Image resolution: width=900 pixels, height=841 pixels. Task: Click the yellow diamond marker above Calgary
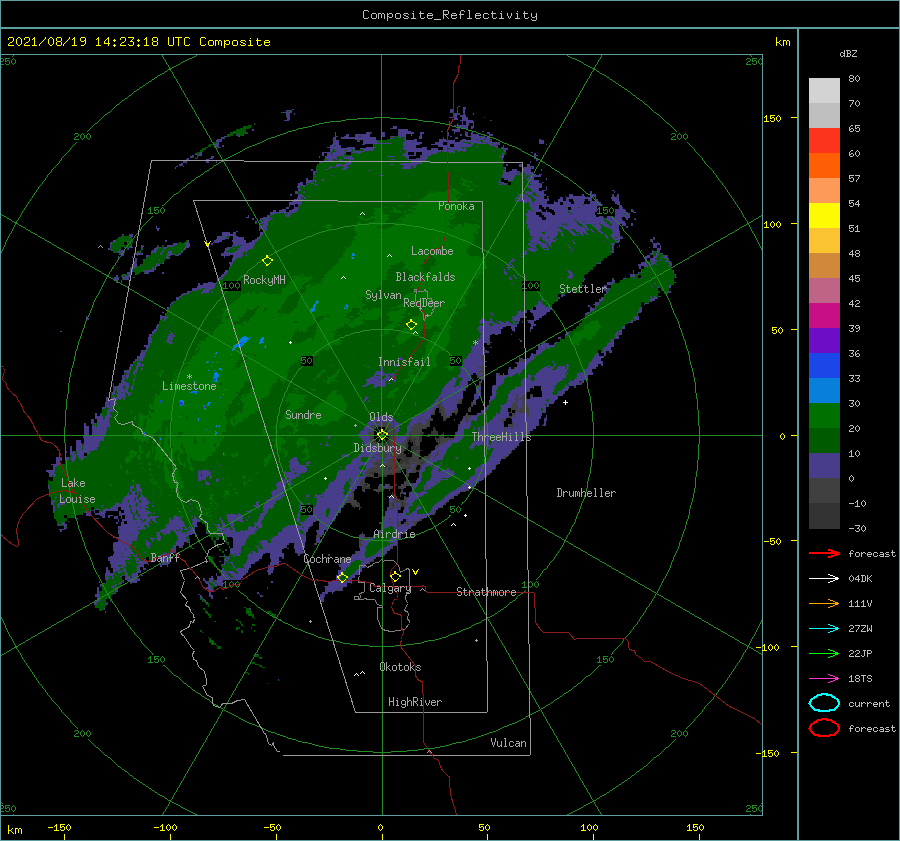pyautogui.click(x=395, y=576)
